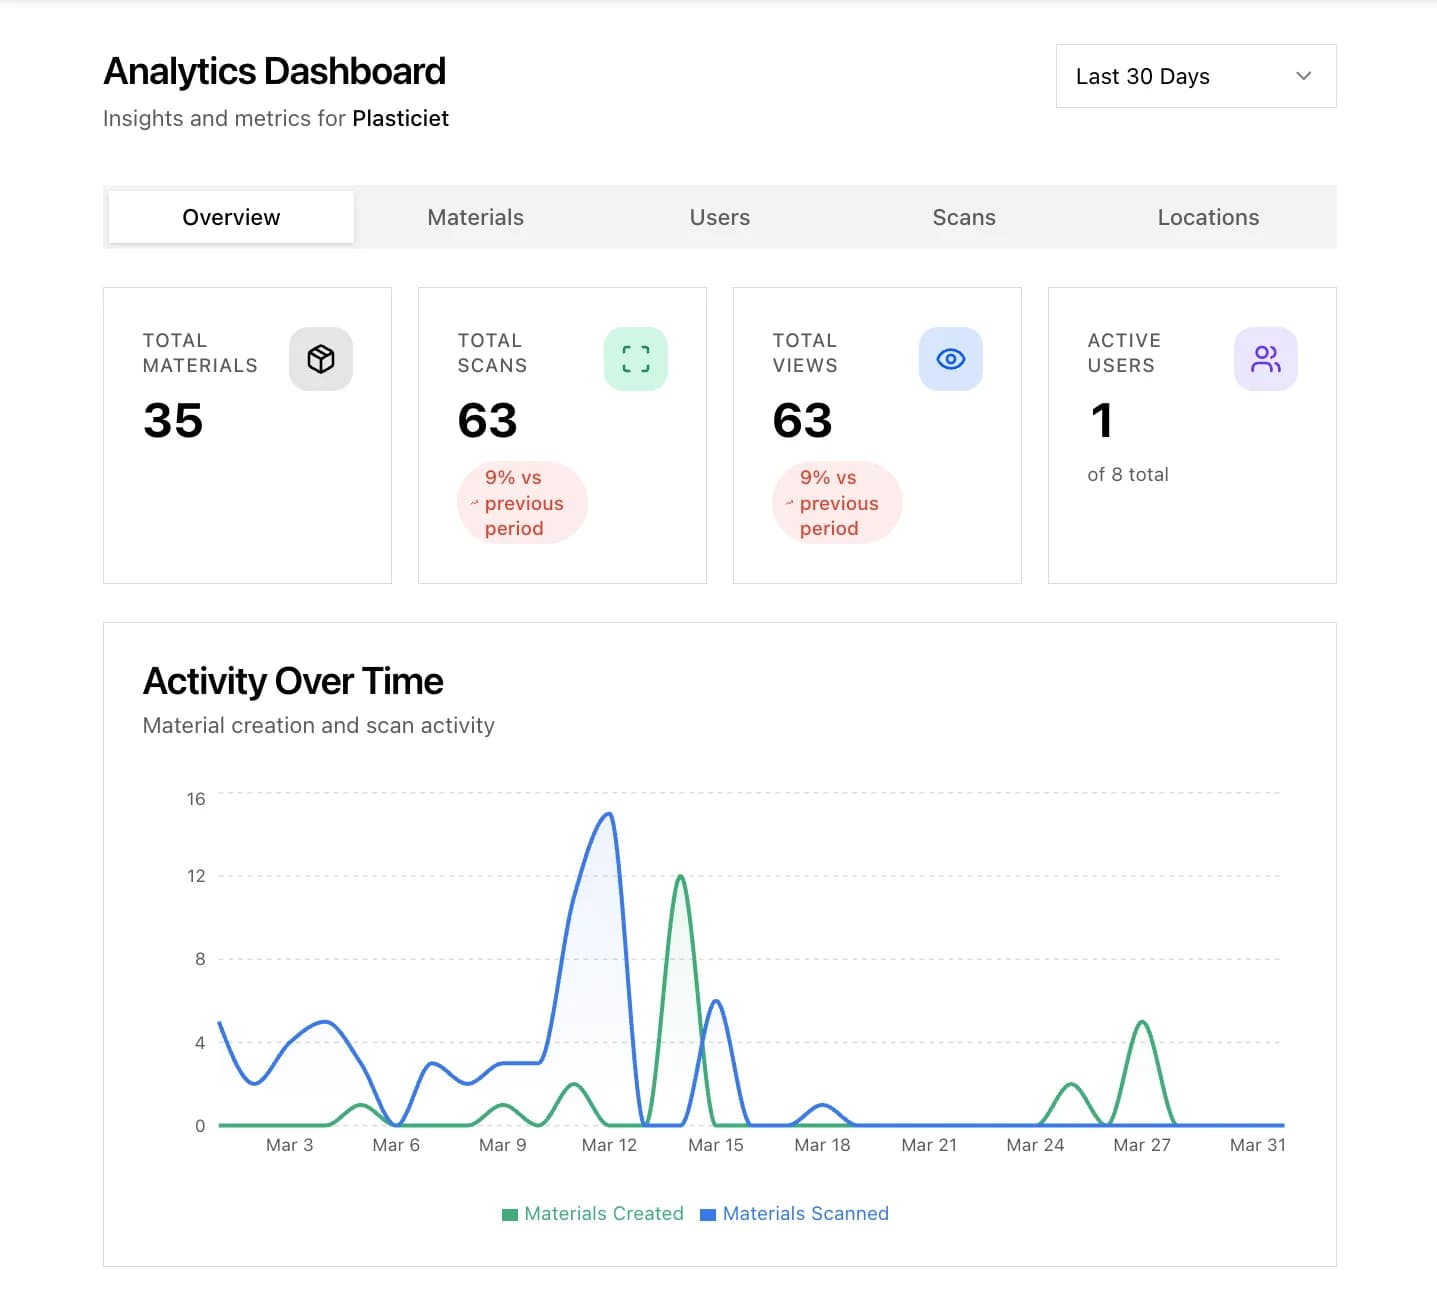The height and width of the screenshot is (1290, 1437).
Task: Click the people icon on Active Users card
Action: pos(1266,359)
